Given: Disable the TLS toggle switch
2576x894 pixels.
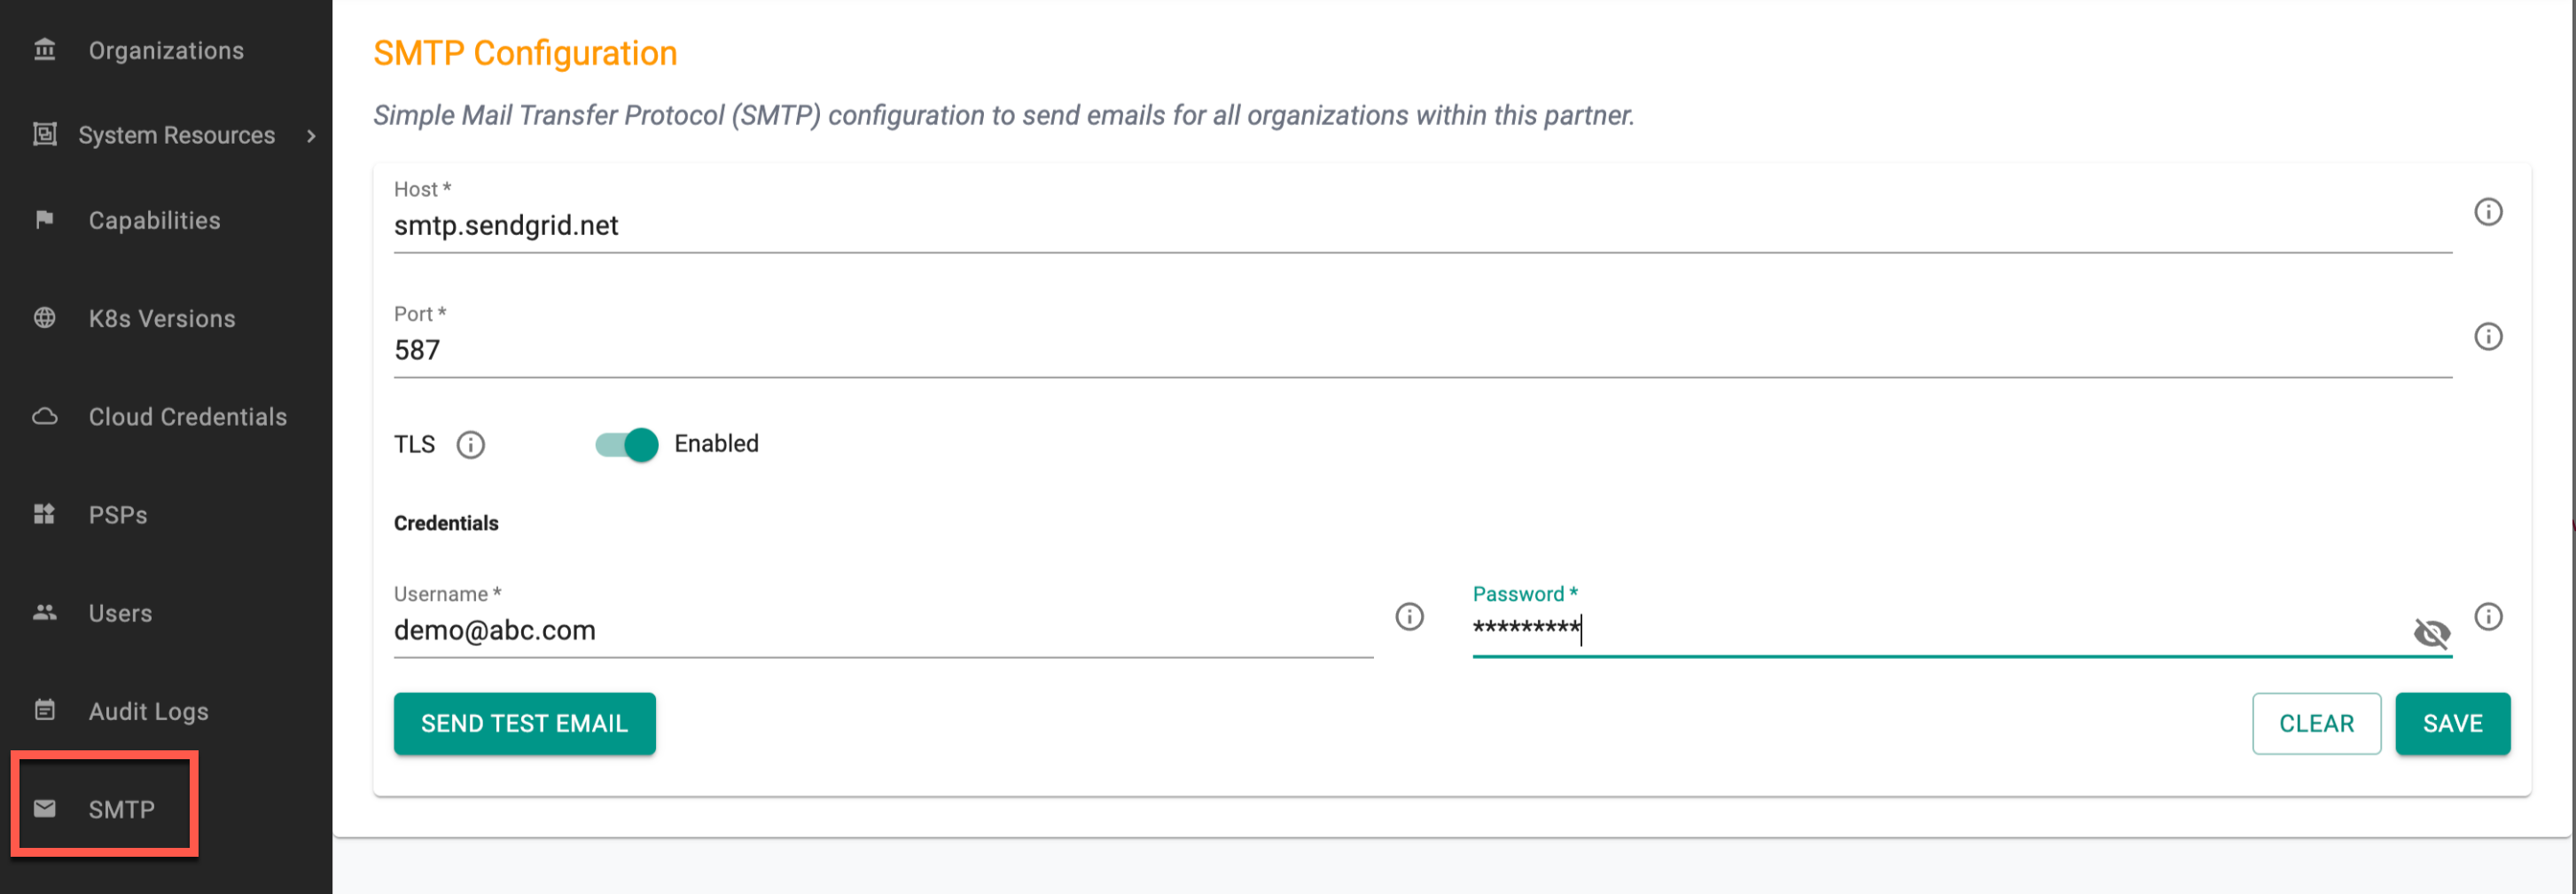Looking at the screenshot, I should point(627,445).
